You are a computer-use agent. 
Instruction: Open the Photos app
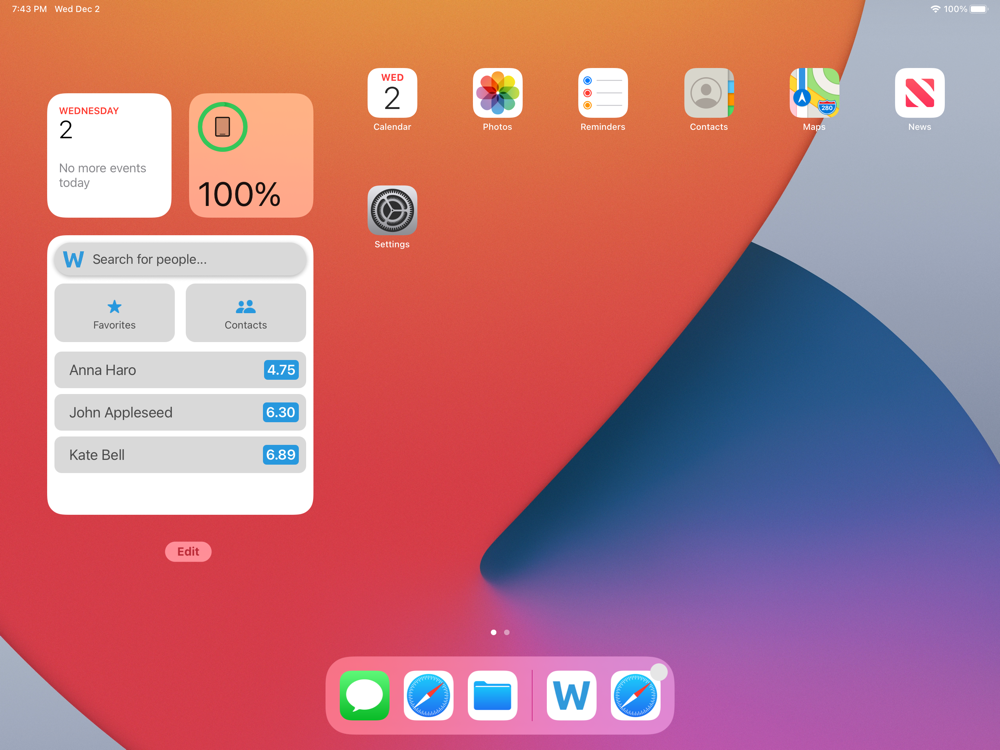click(497, 93)
